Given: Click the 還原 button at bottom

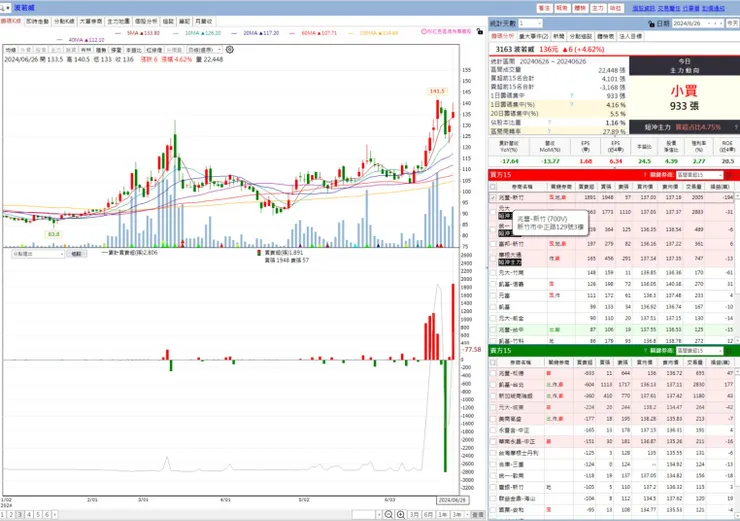Looking at the screenshot, I should (478, 514).
